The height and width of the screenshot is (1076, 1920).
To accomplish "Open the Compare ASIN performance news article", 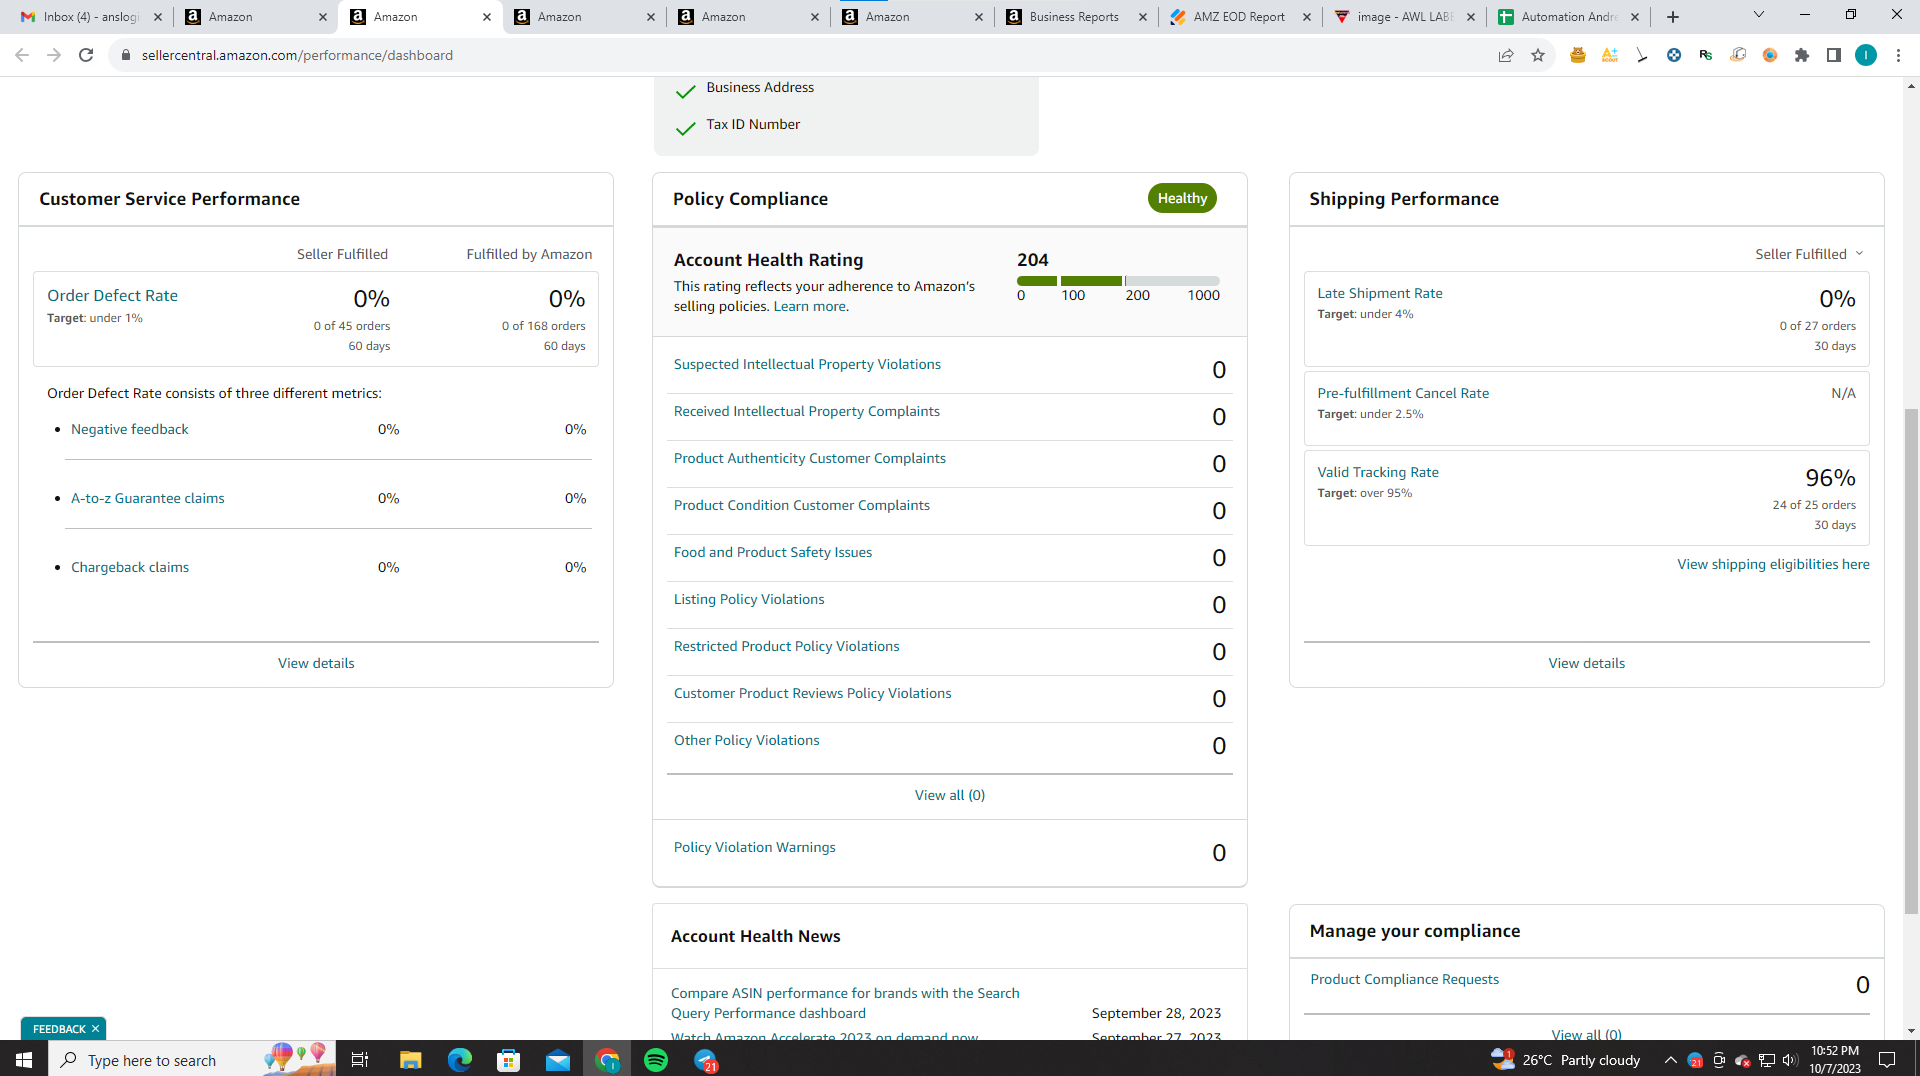I will tap(845, 1003).
